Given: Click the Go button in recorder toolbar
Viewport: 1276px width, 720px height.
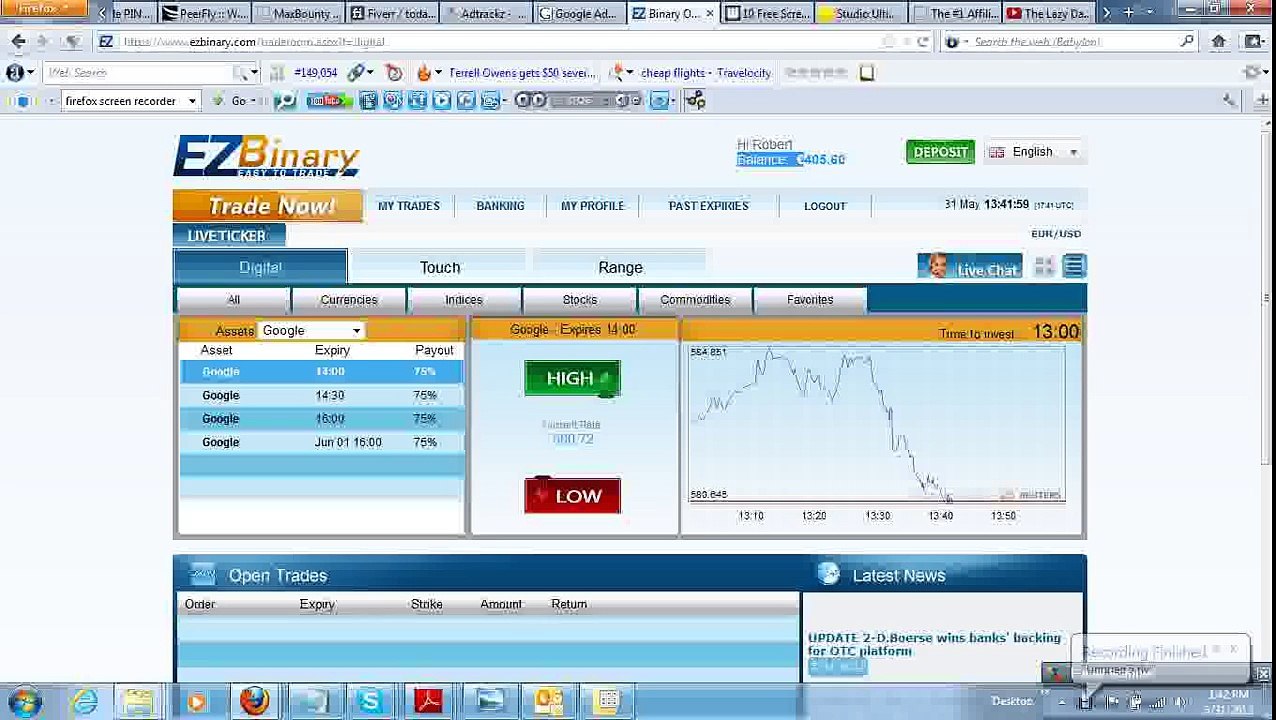Looking at the screenshot, I should [238, 101].
